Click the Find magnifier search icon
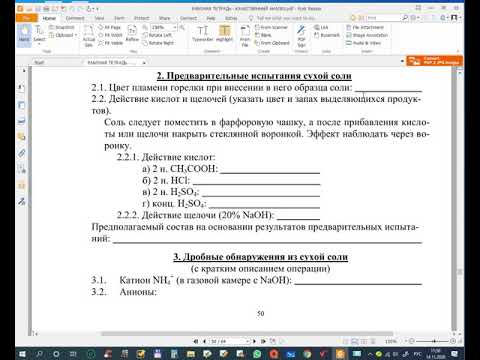Image resolution: width=480 pixels, height=360 pixels. click(405, 18)
